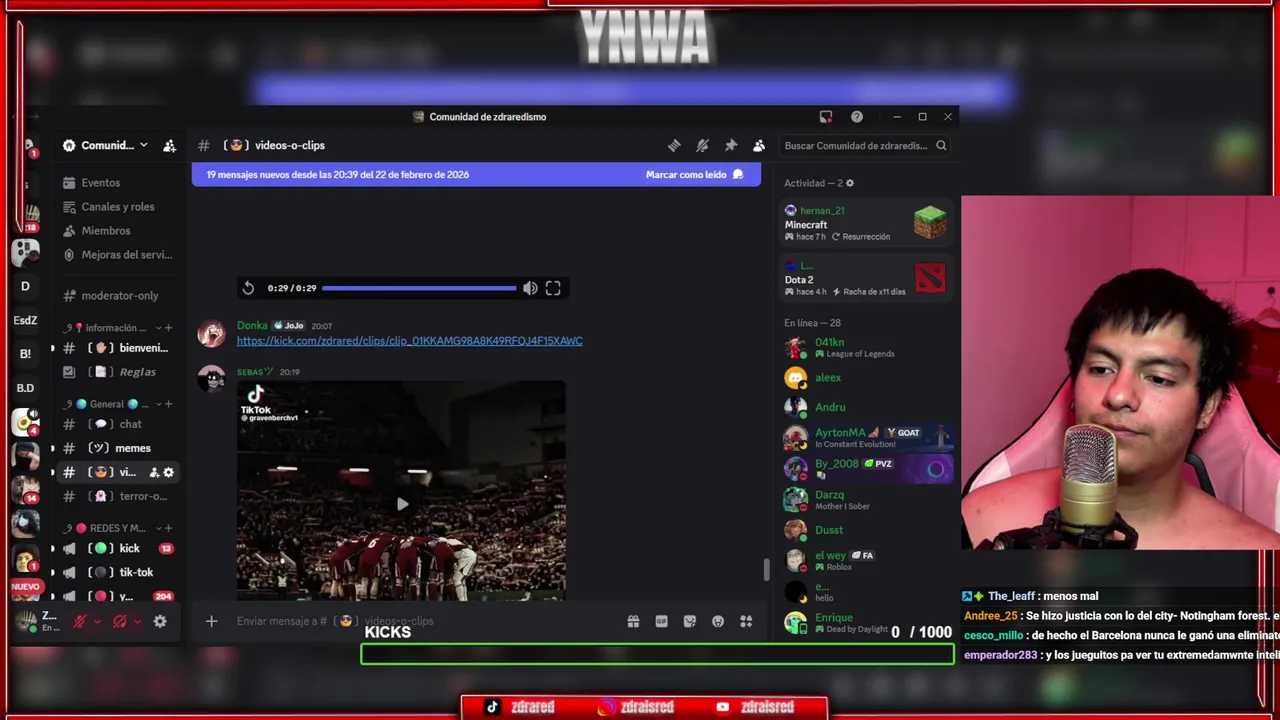Edit videos-o-clips channel via gear icon

tap(168, 472)
